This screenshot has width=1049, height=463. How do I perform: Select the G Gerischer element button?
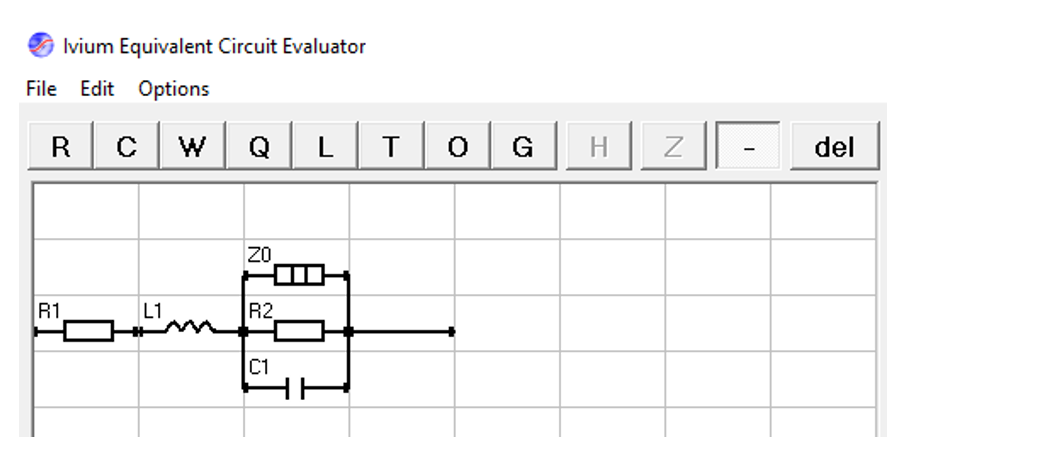point(523,146)
